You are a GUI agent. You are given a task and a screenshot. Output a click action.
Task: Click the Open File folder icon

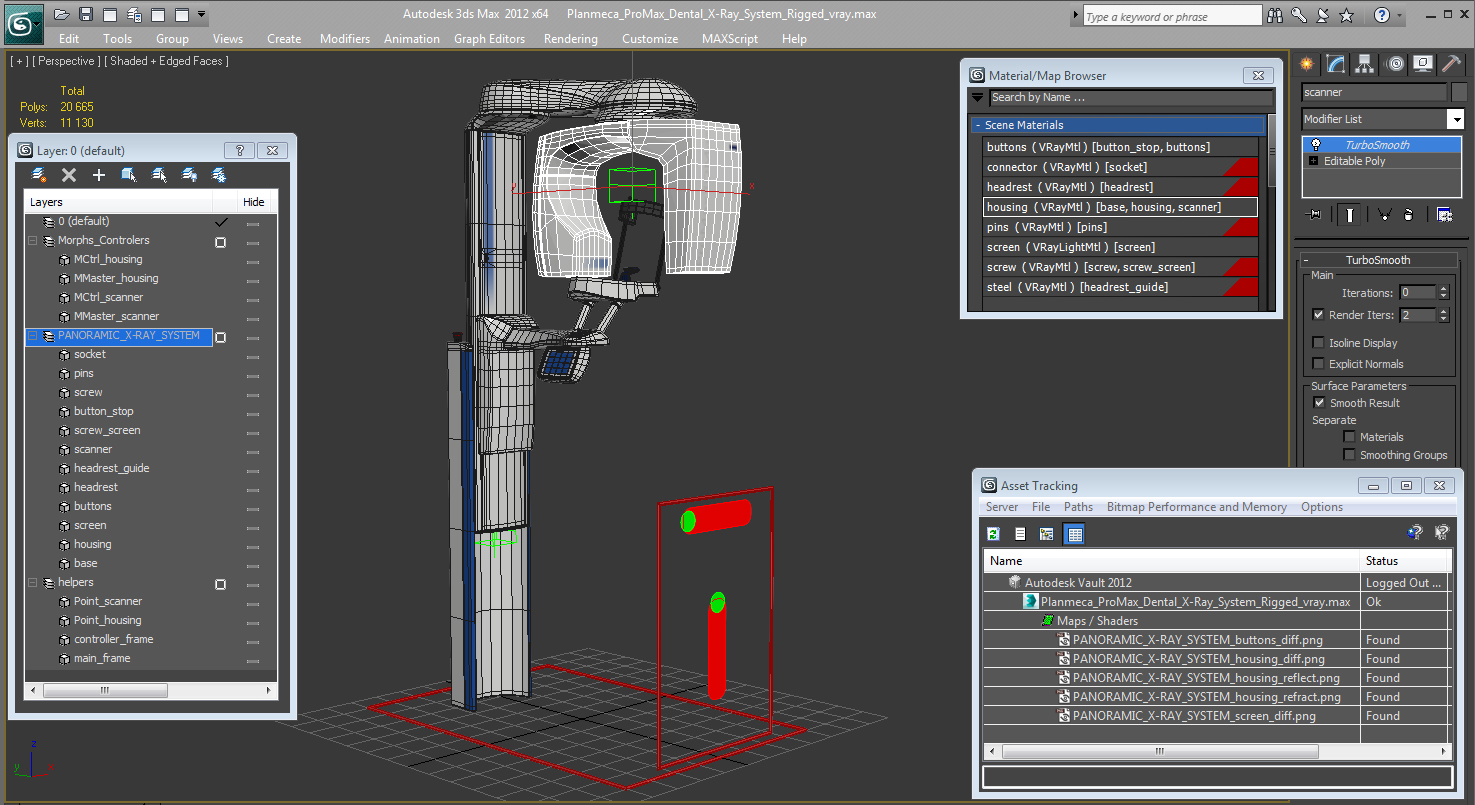(x=61, y=15)
